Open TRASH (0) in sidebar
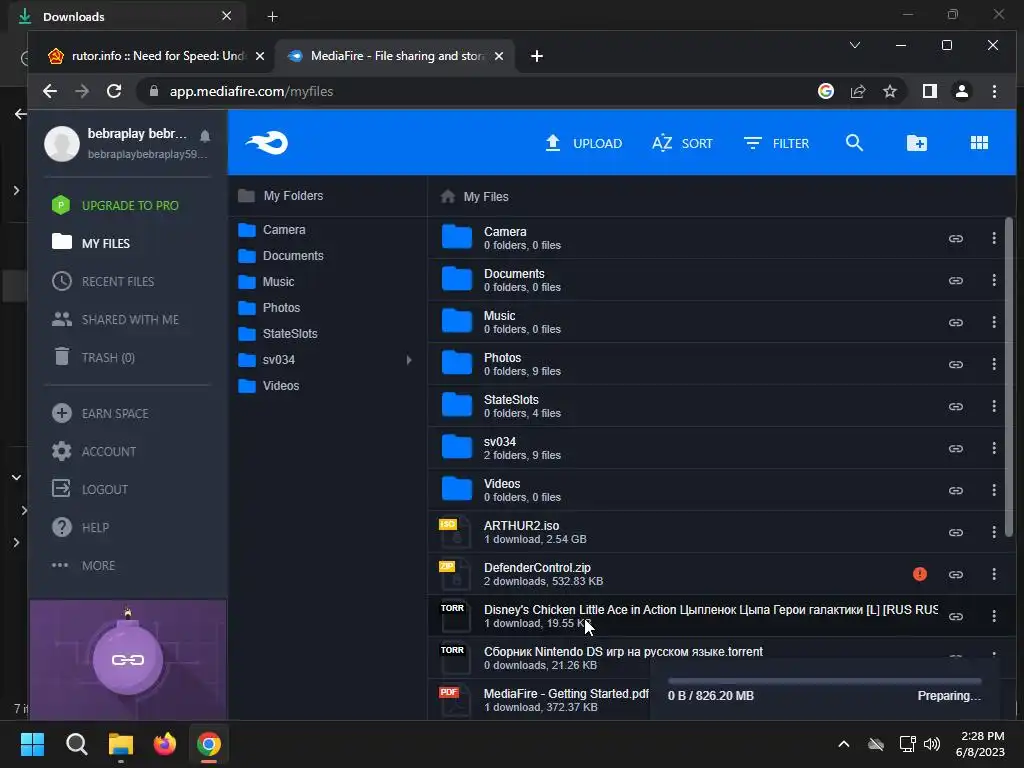Image resolution: width=1024 pixels, height=768 pixels. (x=93, y=357)
